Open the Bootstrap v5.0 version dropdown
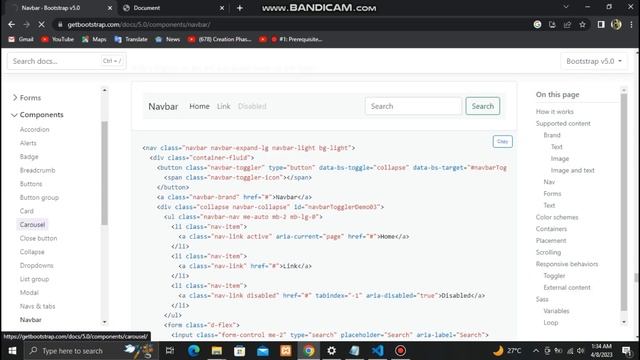This screenshot has height=360, width=640. tap(594, 61)
